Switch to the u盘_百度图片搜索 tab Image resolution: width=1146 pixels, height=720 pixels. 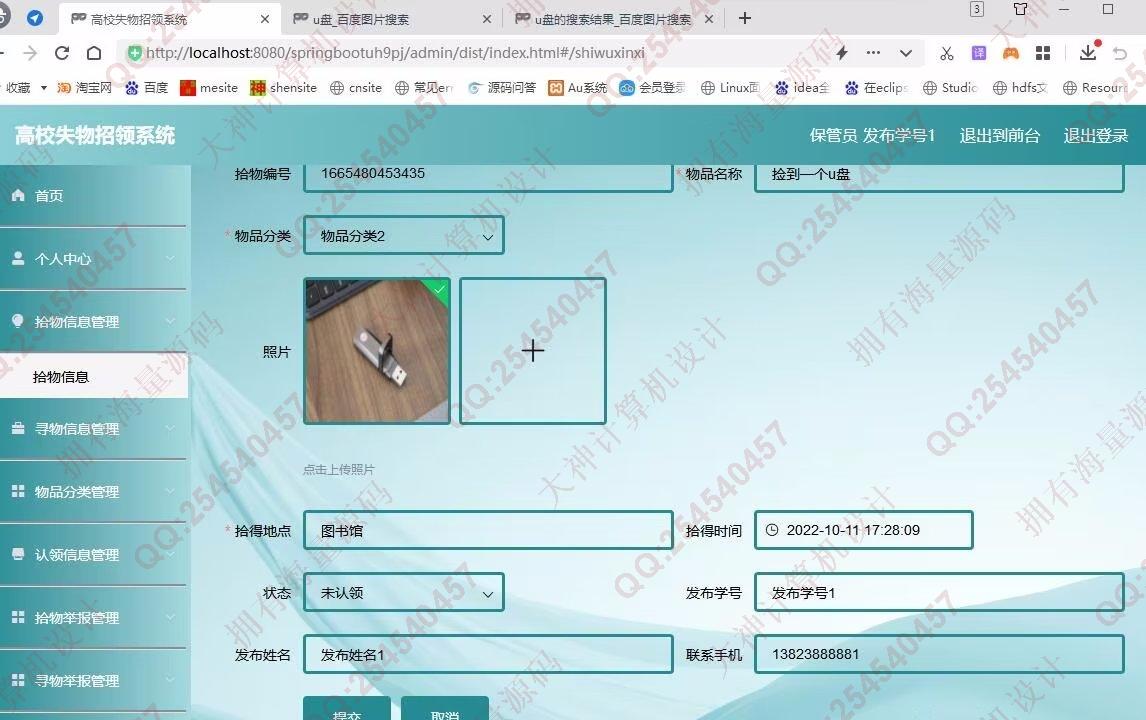(x=391, y=19)
